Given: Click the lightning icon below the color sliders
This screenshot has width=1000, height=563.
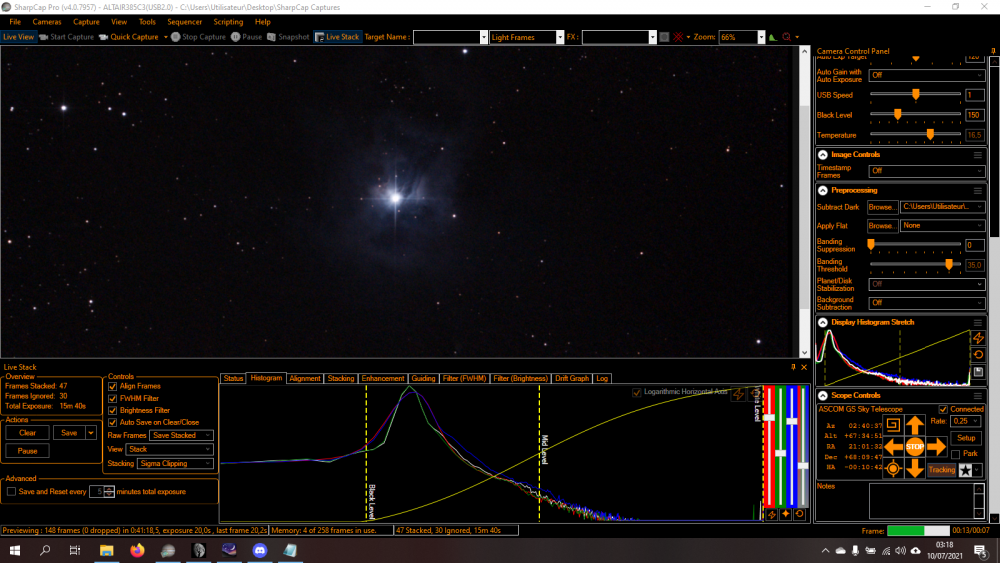Looking at the screenshot, I should click(771, 514).
